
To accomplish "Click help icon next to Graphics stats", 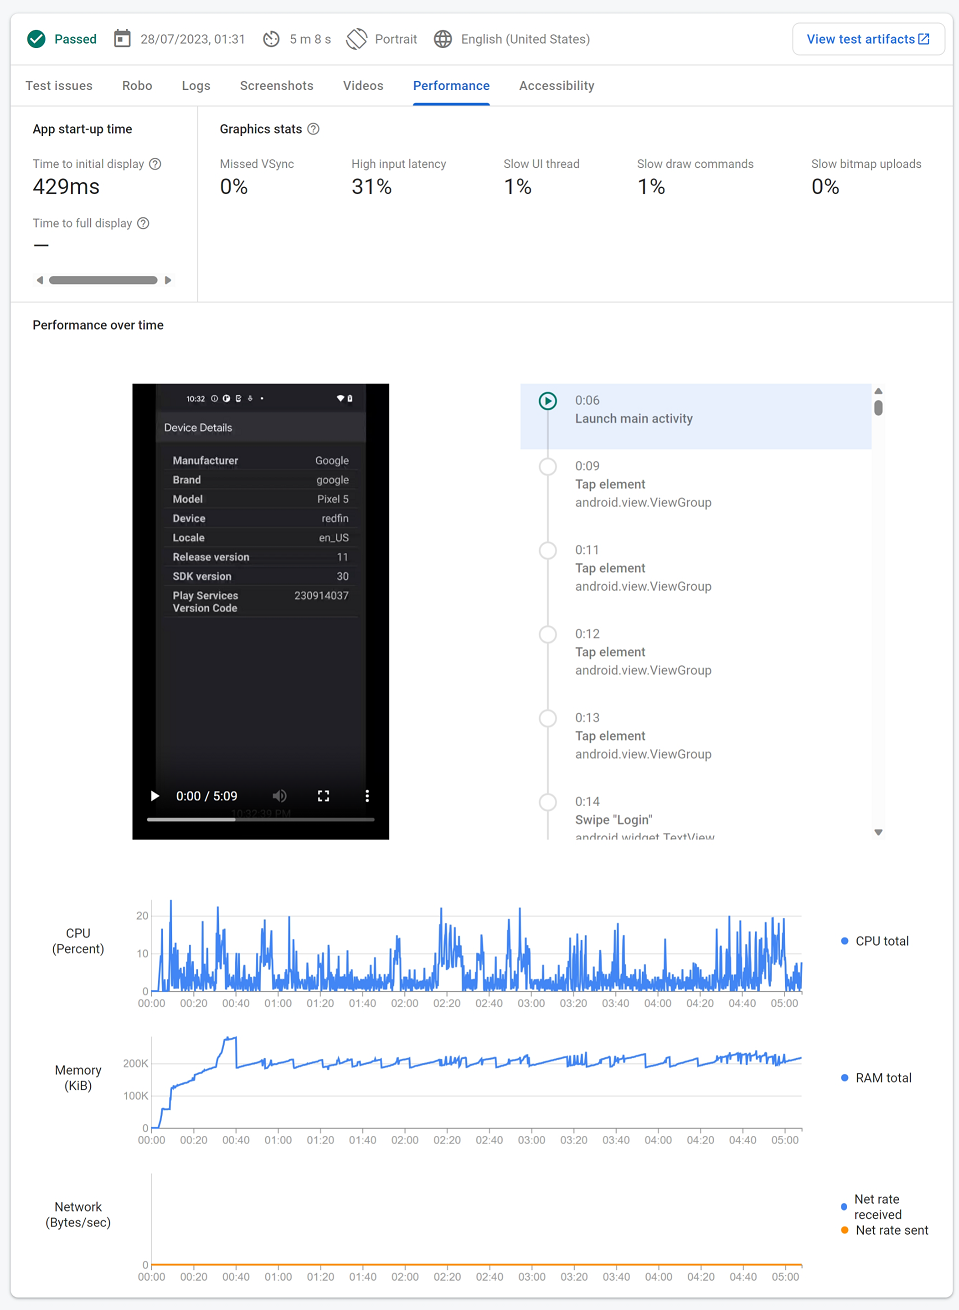I will coord(313,129).
